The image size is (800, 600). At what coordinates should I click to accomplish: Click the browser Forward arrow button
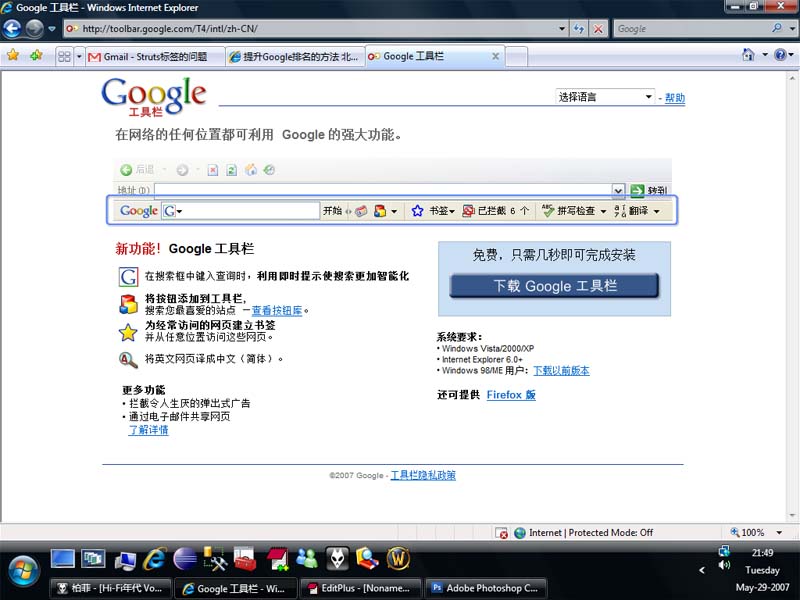(34, 29)
